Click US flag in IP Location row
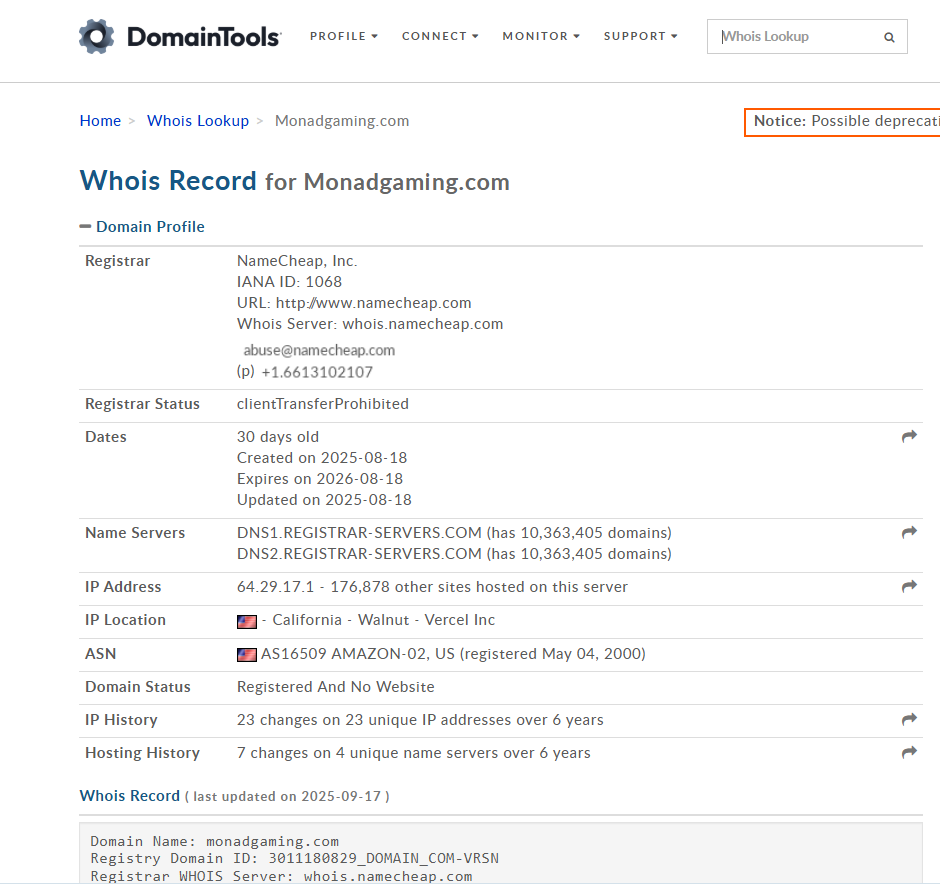The image size is (940, 884). pyautogui.click(x=247, y=621)
